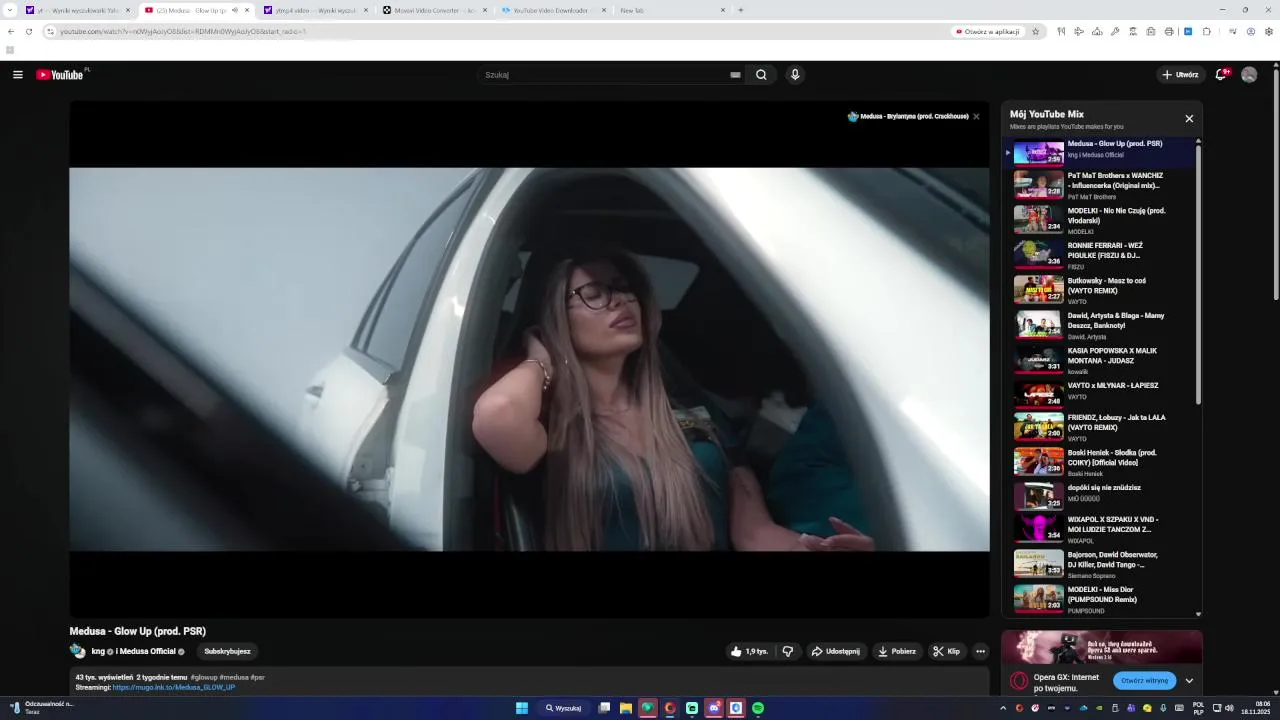Open browser extensions puzzle icon
The image size is (1280, 720).
1207,32
